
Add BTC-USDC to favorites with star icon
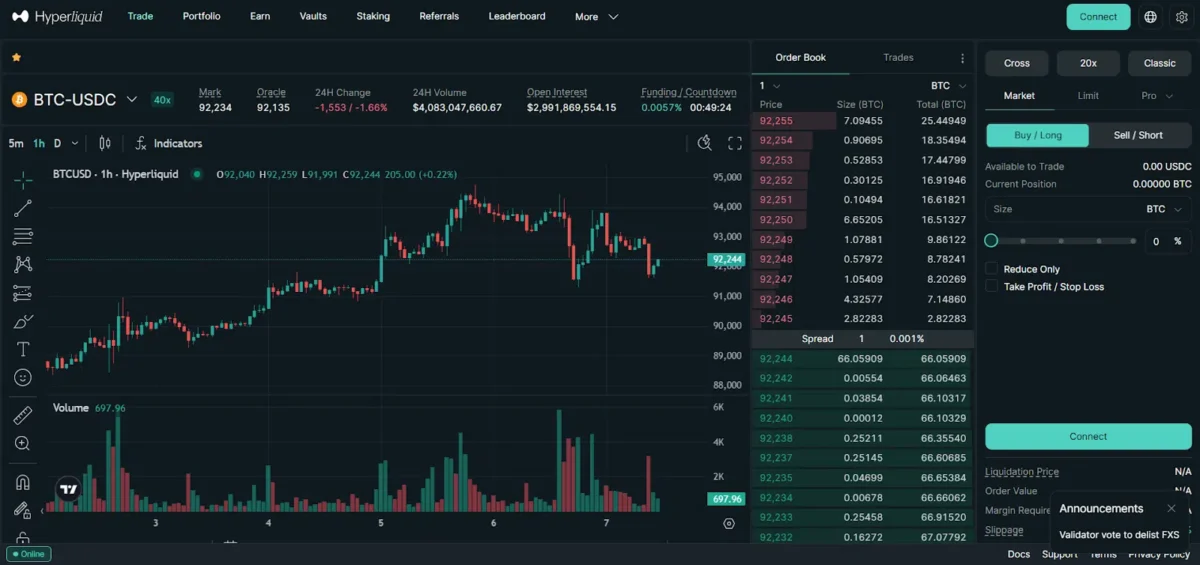pyautogui.click(x=16, y=58)
